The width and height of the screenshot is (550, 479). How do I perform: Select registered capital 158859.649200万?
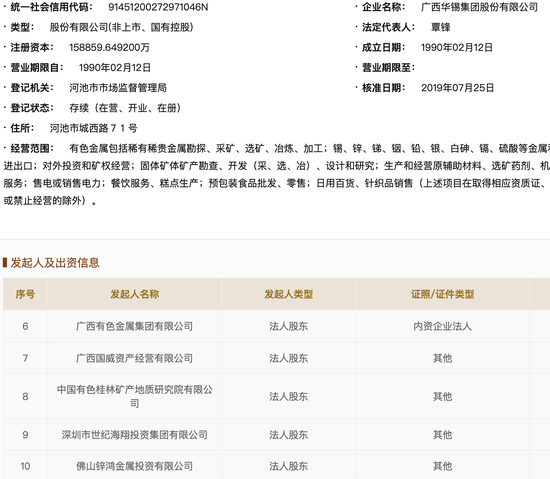tap(109, 47)
